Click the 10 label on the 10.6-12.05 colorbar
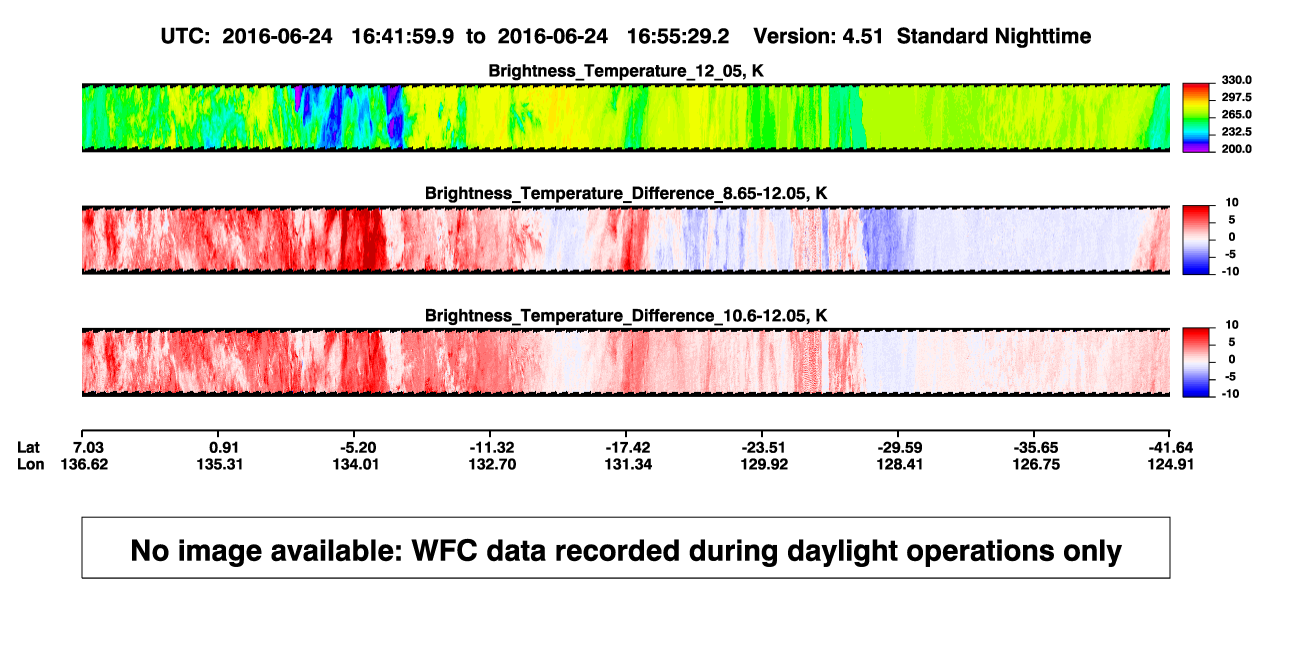 pyautogui.click(x=1231, y=325)
